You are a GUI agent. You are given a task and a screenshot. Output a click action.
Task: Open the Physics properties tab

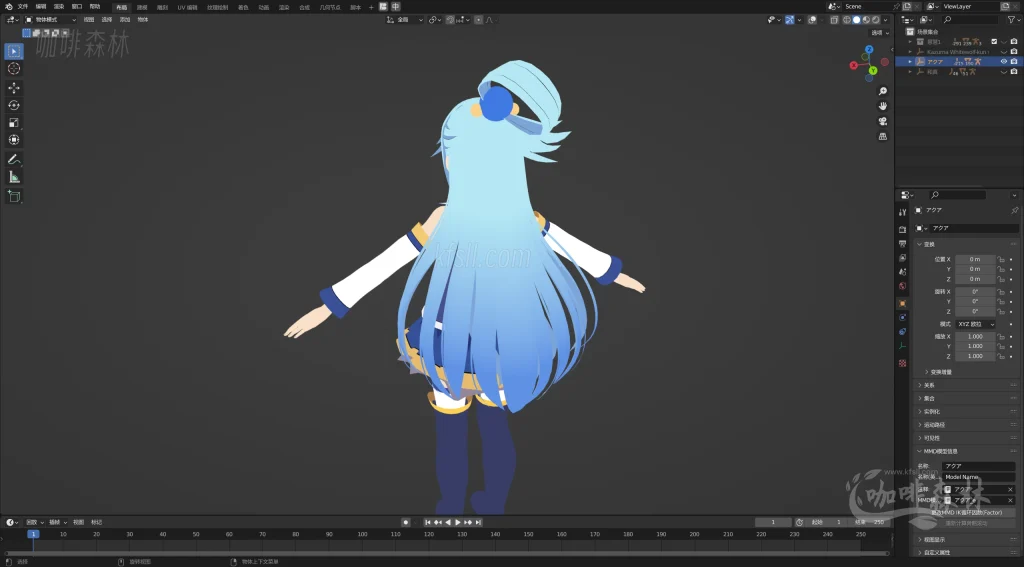903,317
